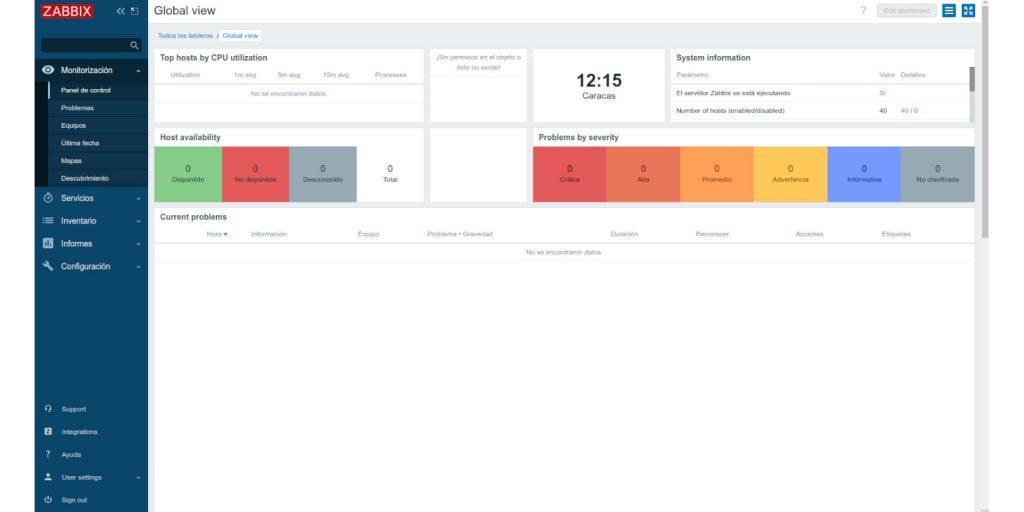Click the Processes column header
1024x512 pixels.
click(x=391, y=75)
